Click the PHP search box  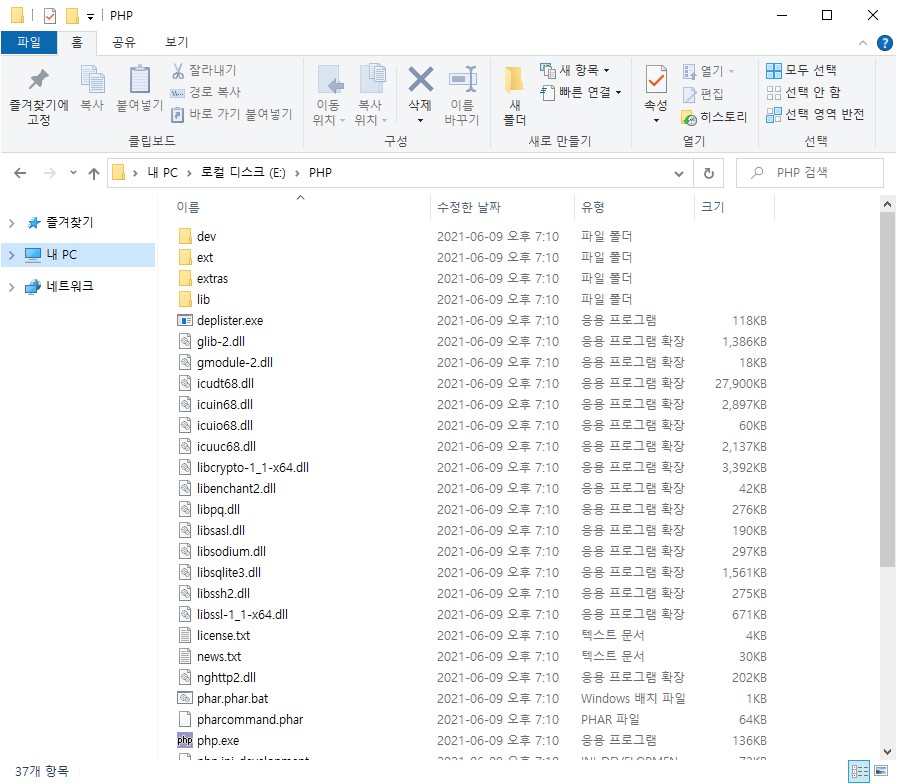pos(809,173)
